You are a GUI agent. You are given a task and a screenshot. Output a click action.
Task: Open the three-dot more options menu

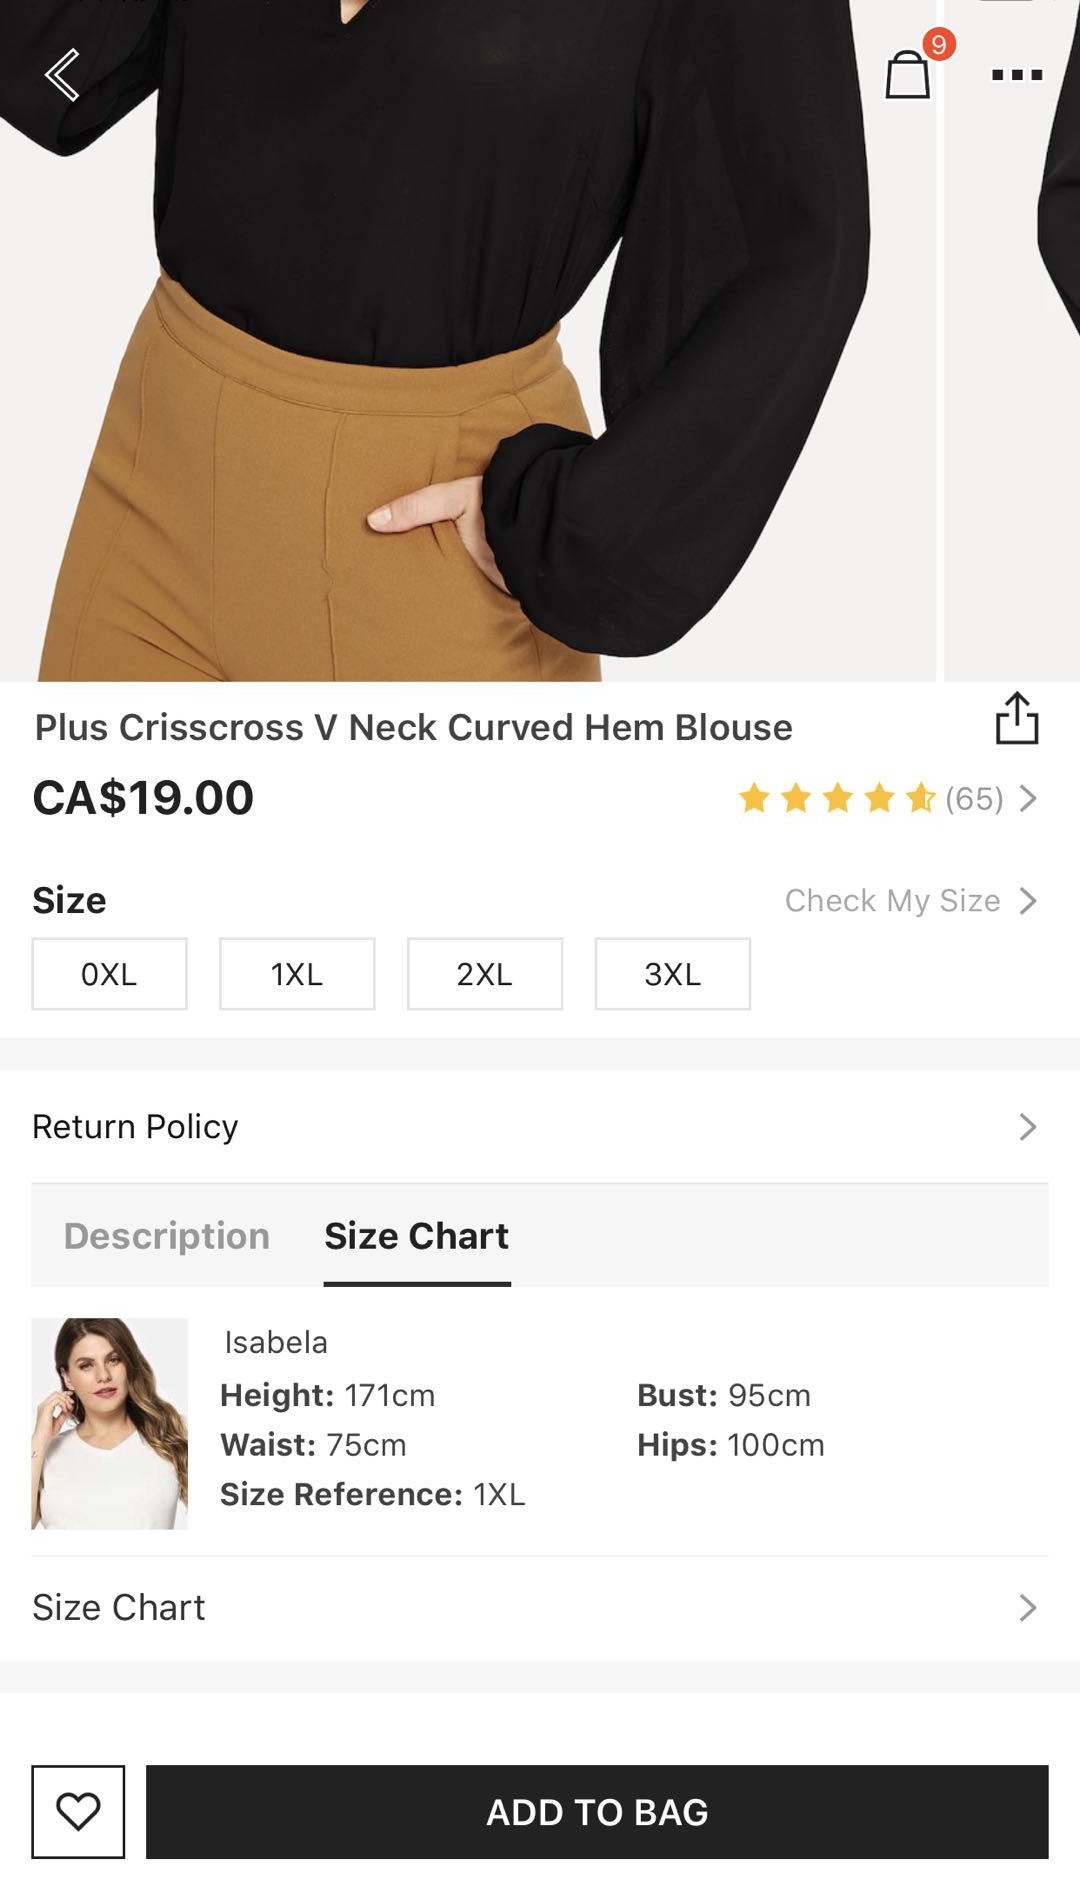pyautogui.click(x=1016, y=75)
